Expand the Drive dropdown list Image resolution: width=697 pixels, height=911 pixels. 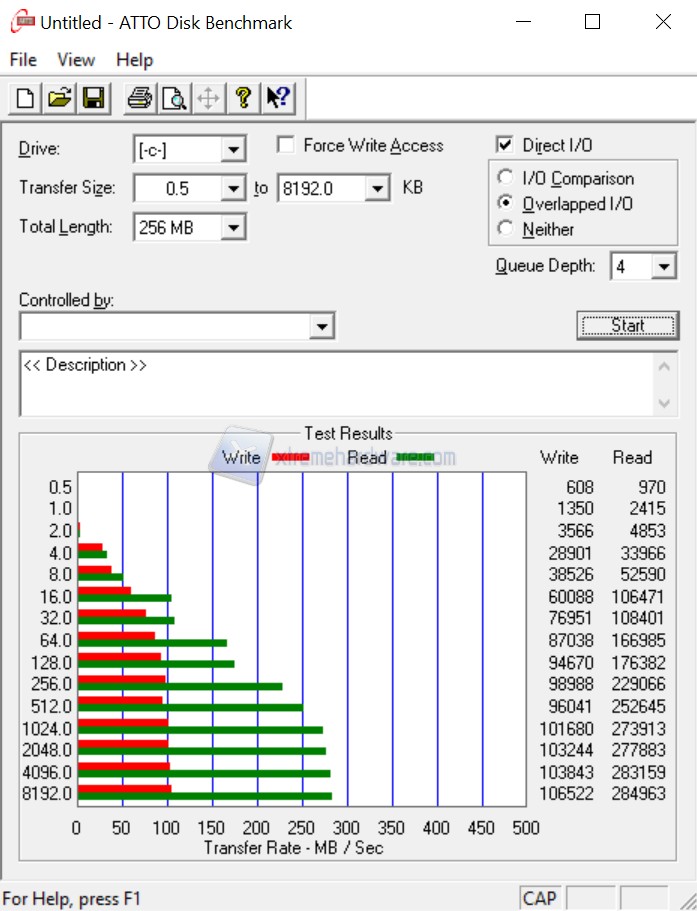click(233, 150)
